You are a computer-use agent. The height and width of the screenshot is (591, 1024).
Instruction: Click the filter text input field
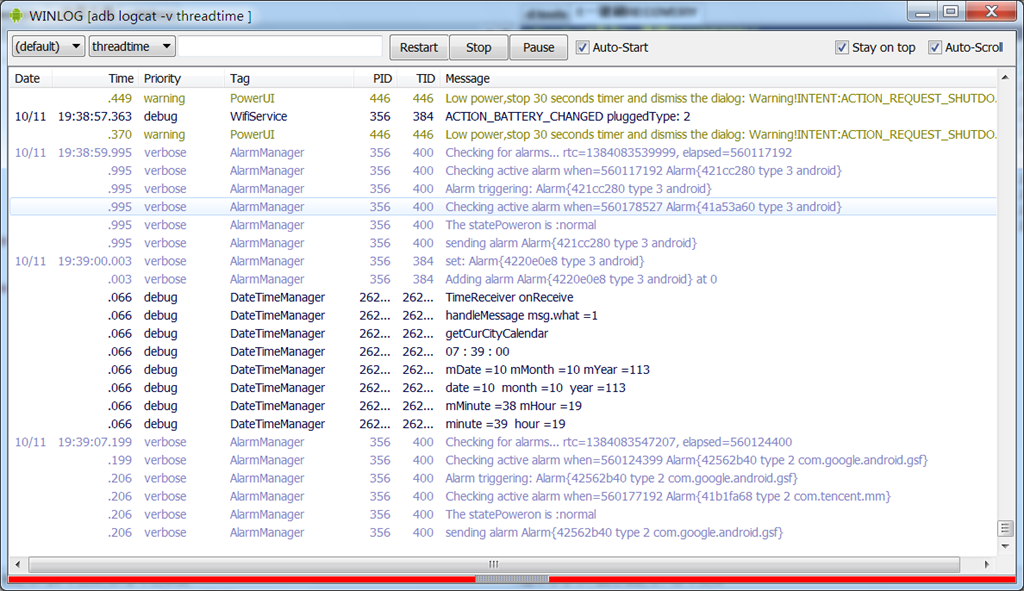coord(280,47)
